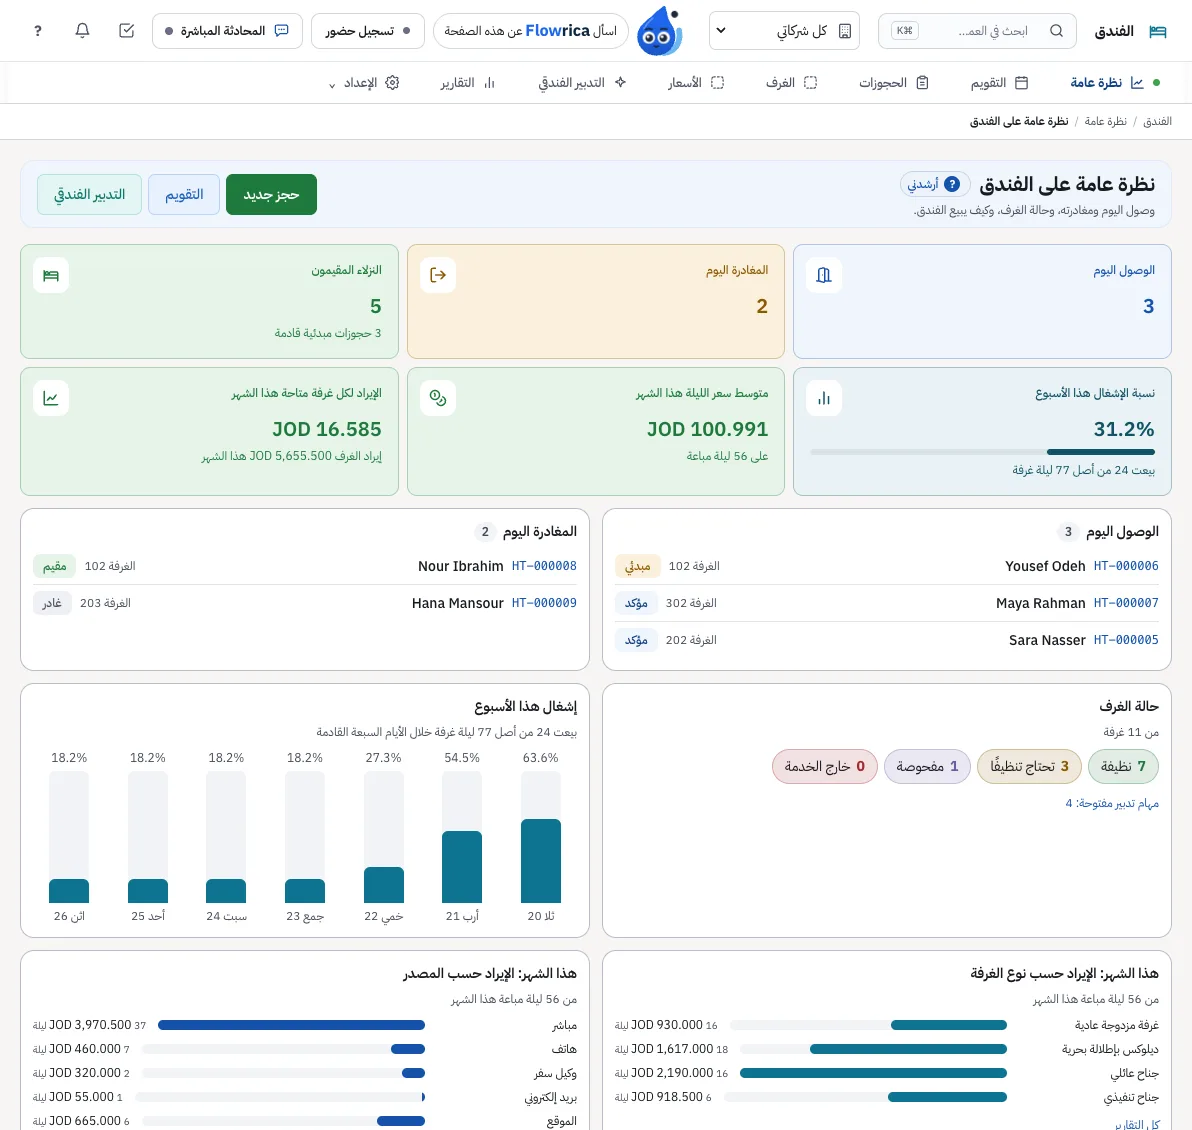The height and width of the screenshot is (1130, 1192).
Task: Click the line chart icon on RevPAR card
Action: [51, 398]
